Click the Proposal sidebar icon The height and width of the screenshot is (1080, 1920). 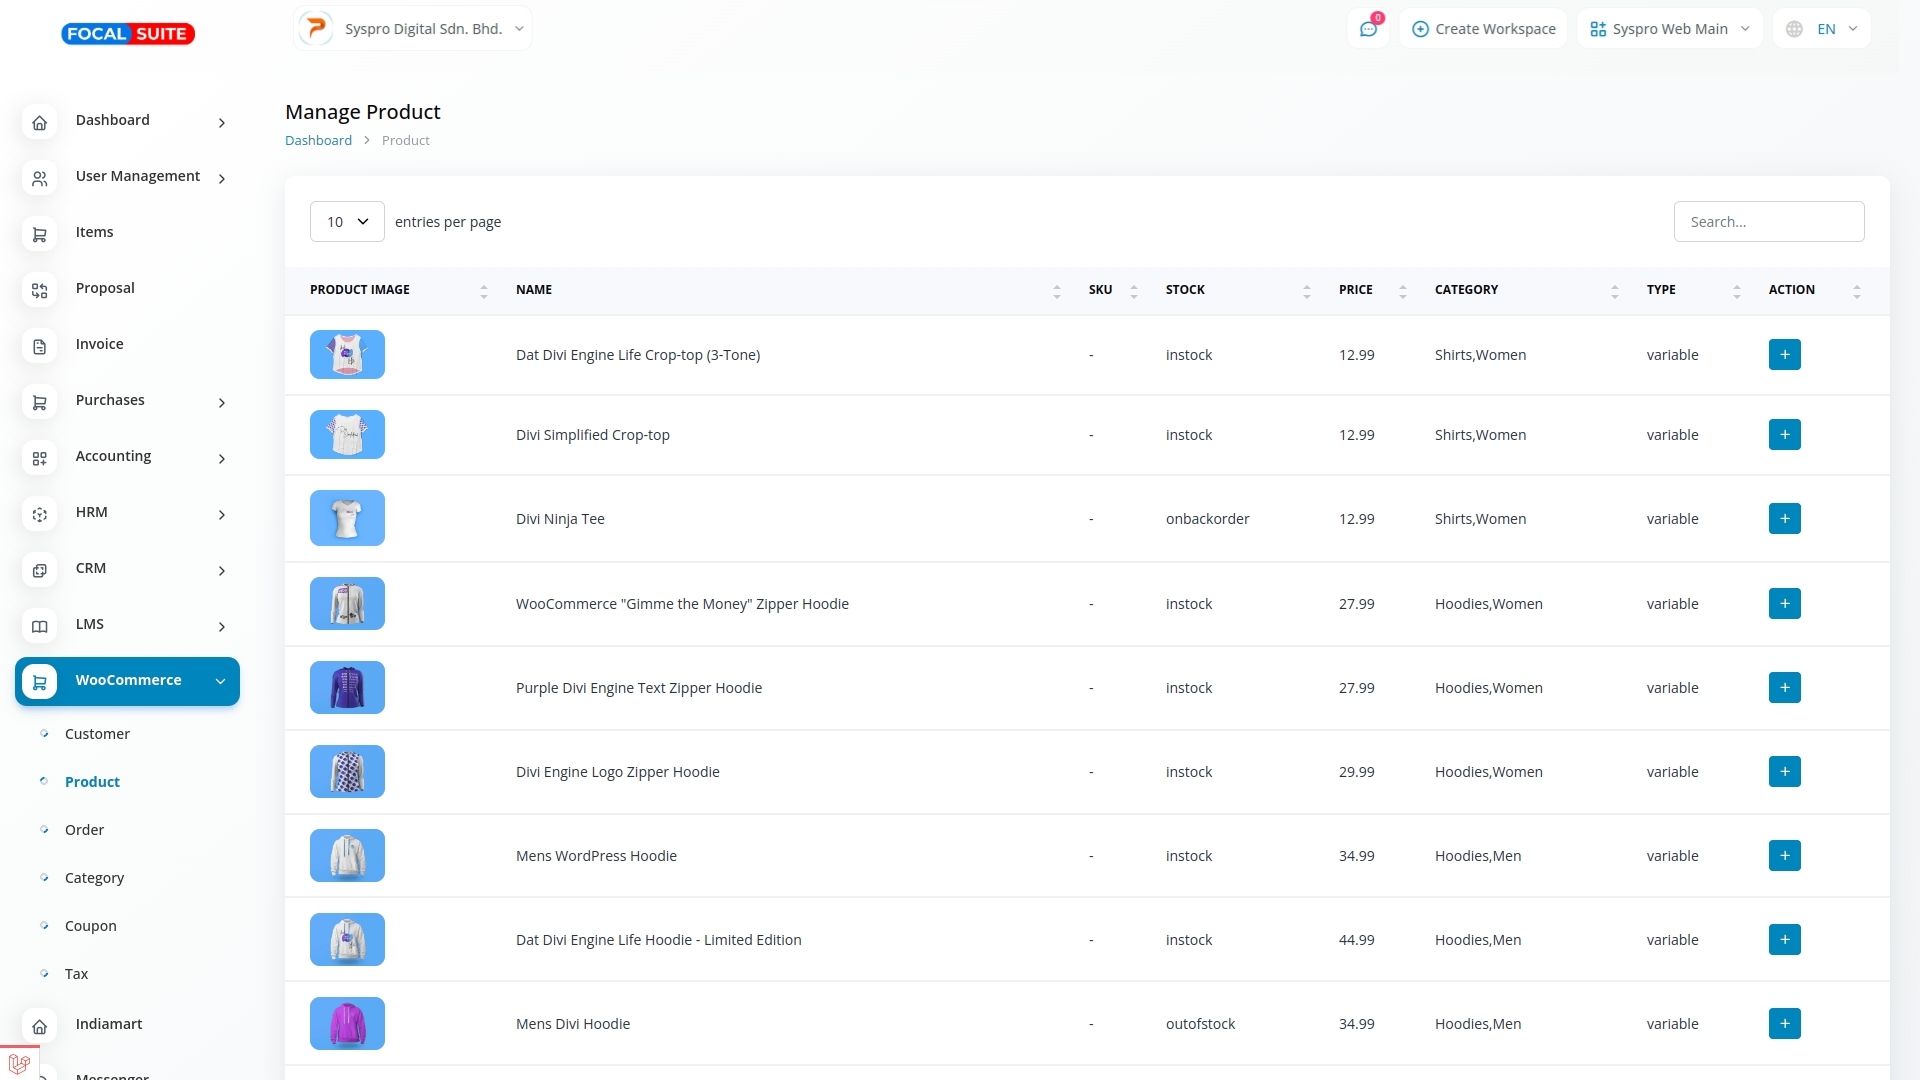pos(40,290)
